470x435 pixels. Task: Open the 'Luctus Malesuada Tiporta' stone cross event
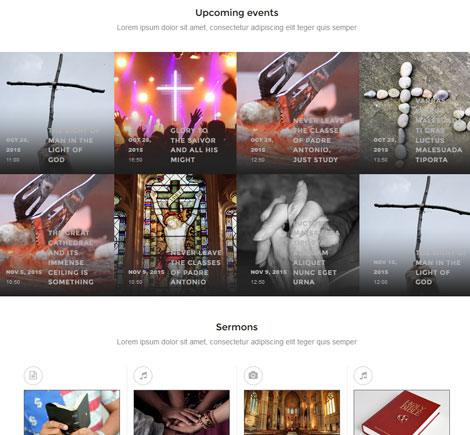415,113
